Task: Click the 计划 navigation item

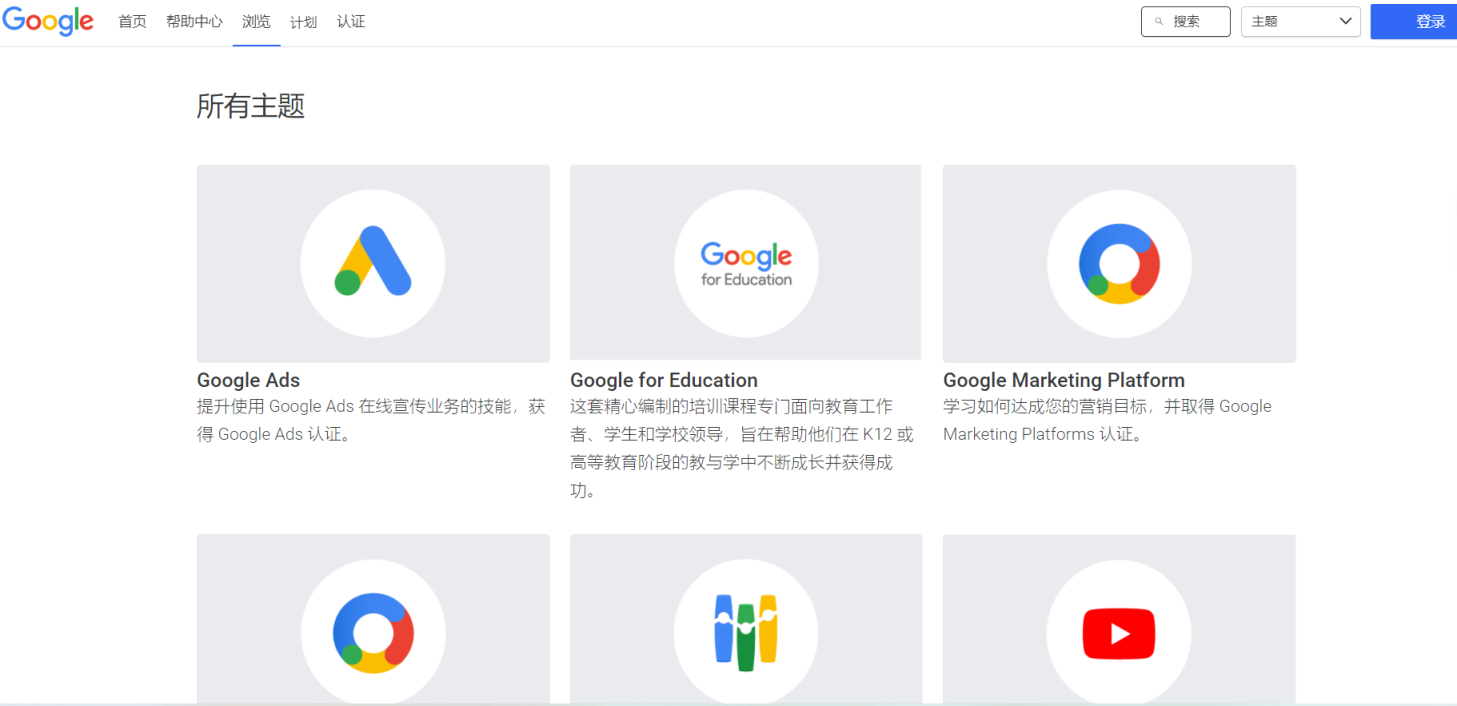Action: coord(303,20)
